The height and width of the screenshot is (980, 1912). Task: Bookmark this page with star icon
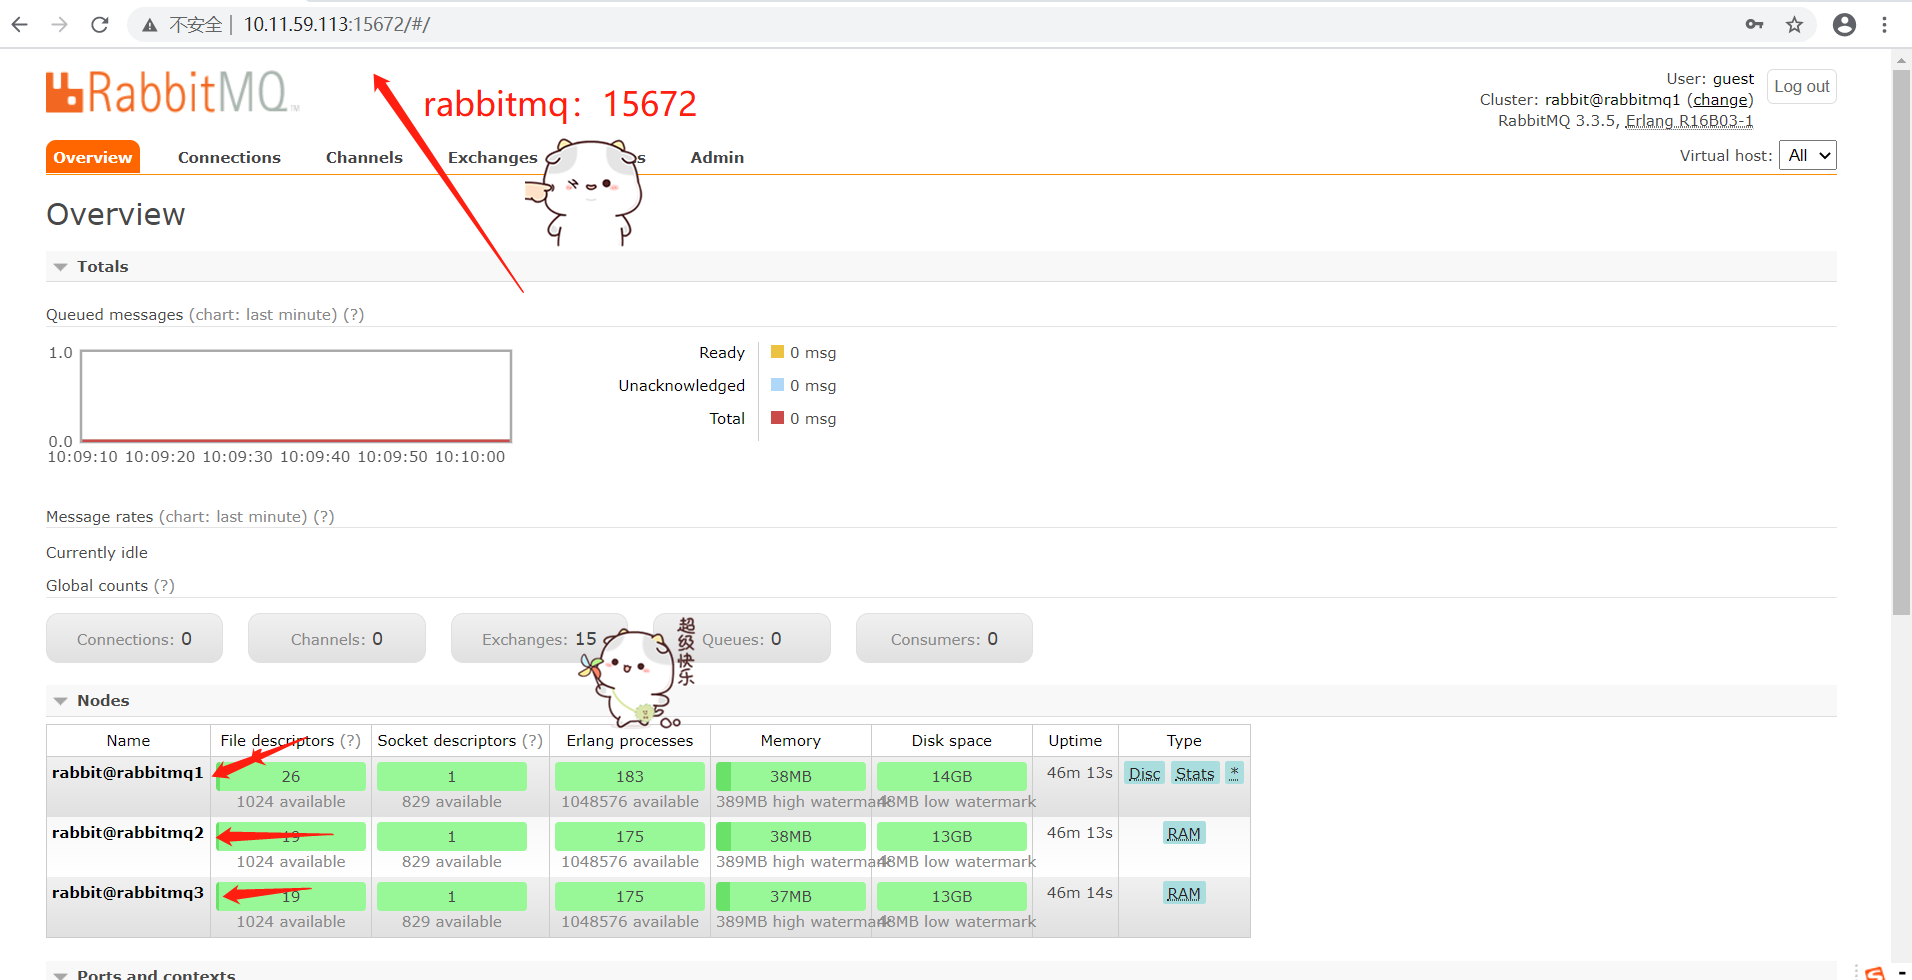click(1795, 25)
